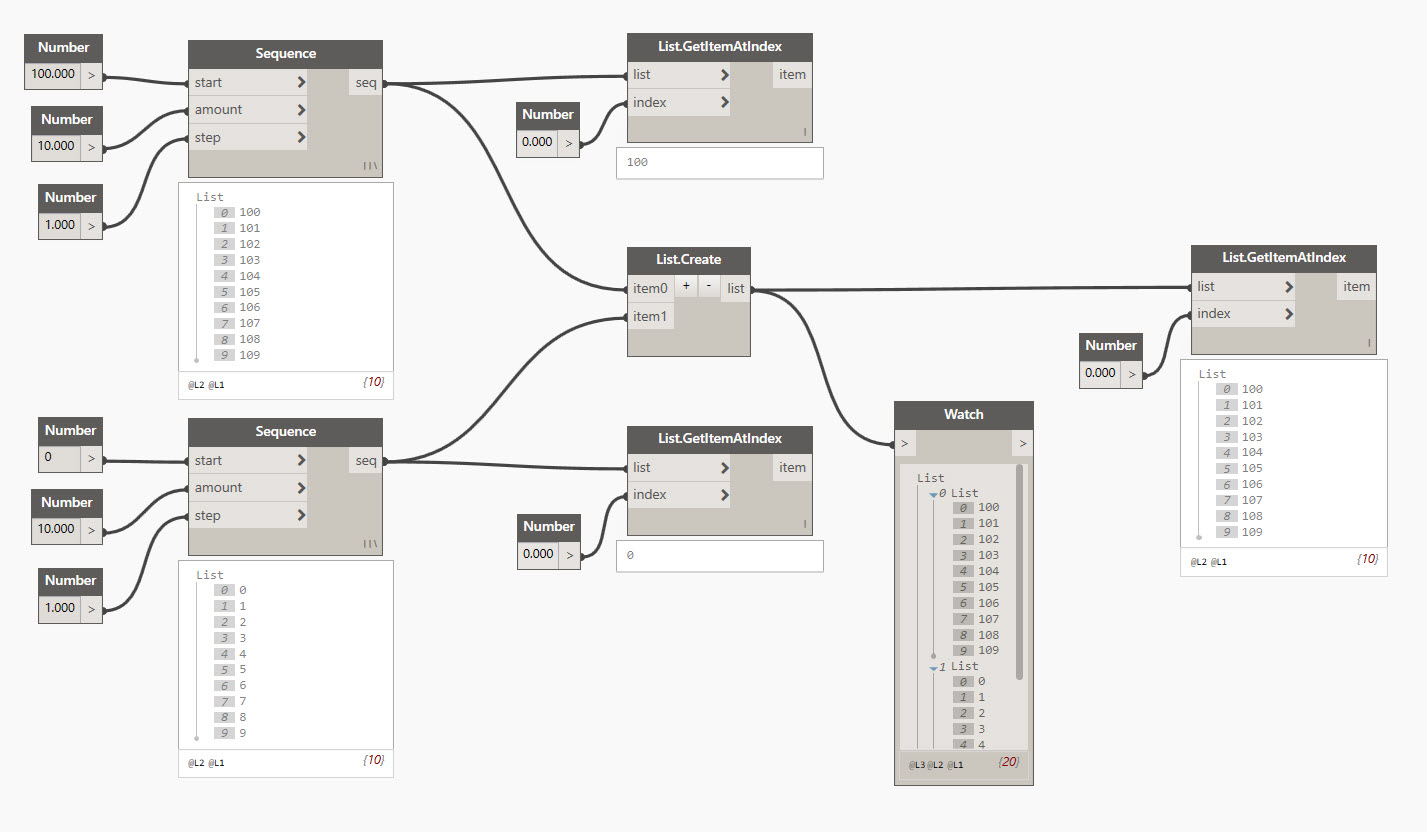The image size is (1427, 832).
Task: Click the preview bubble showing result 100
Action: click(x=719, y=162)
